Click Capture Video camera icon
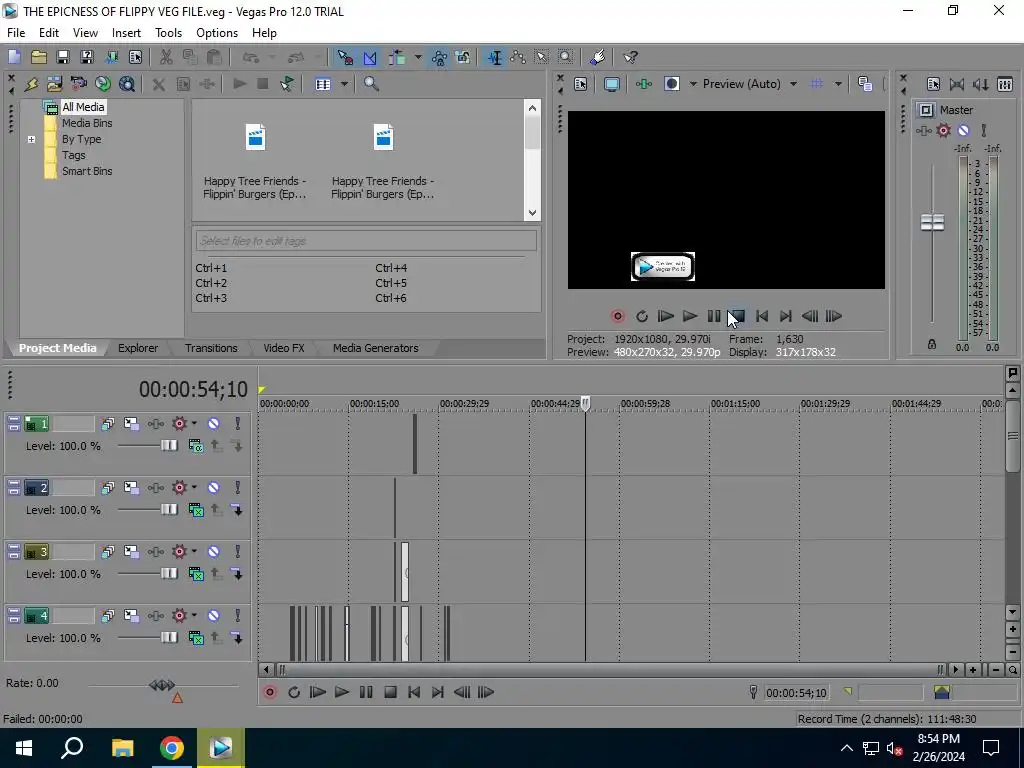Screen dimensions: 1024x768 (x=78, y=84)
